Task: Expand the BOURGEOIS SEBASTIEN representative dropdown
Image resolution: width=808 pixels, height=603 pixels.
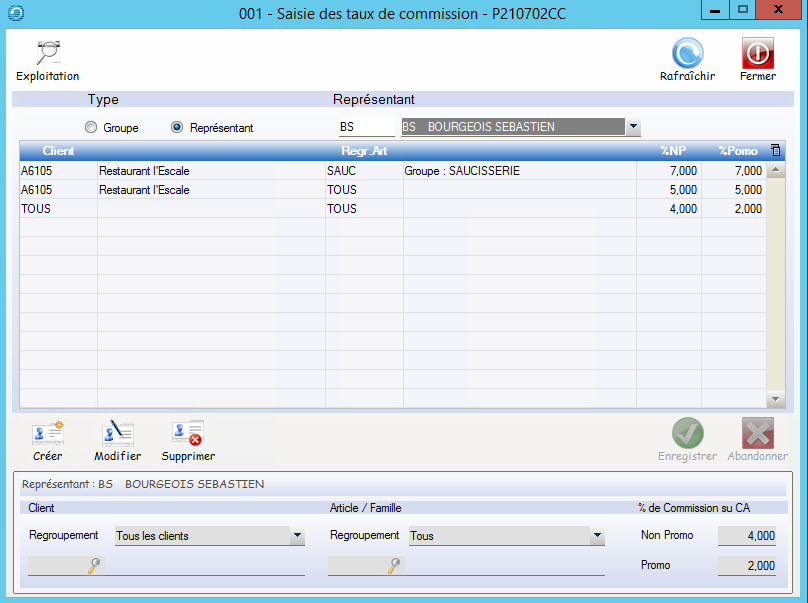Action: 632,127
